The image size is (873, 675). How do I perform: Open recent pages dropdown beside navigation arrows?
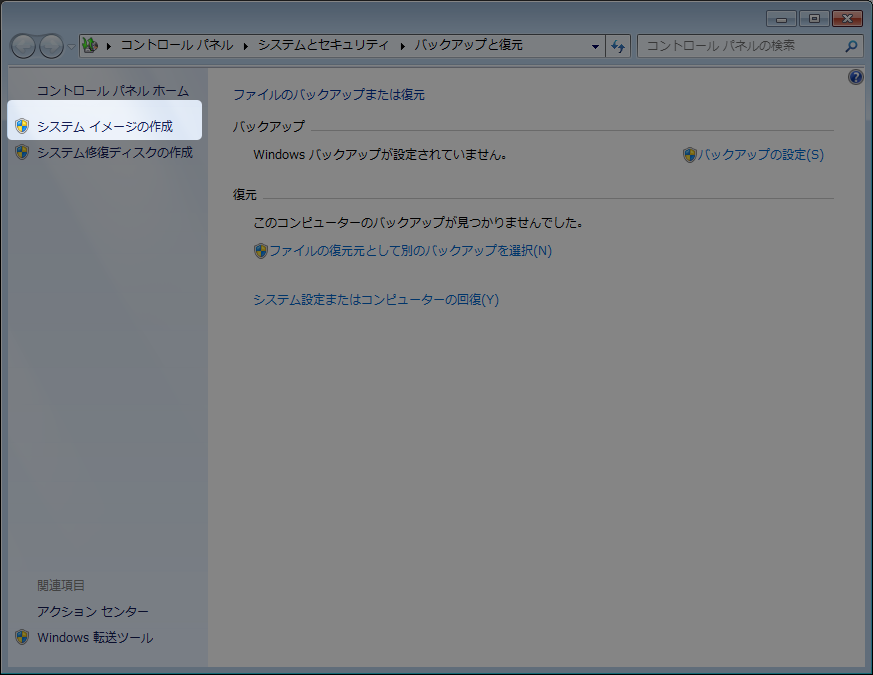[x=71, y=46]
